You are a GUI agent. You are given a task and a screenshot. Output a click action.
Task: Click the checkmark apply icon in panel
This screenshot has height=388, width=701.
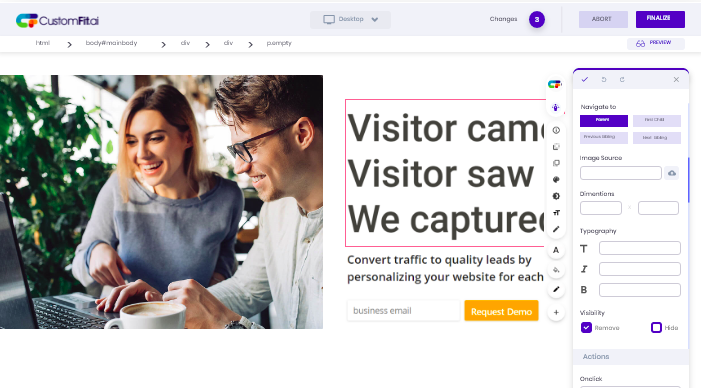[584, 79]
